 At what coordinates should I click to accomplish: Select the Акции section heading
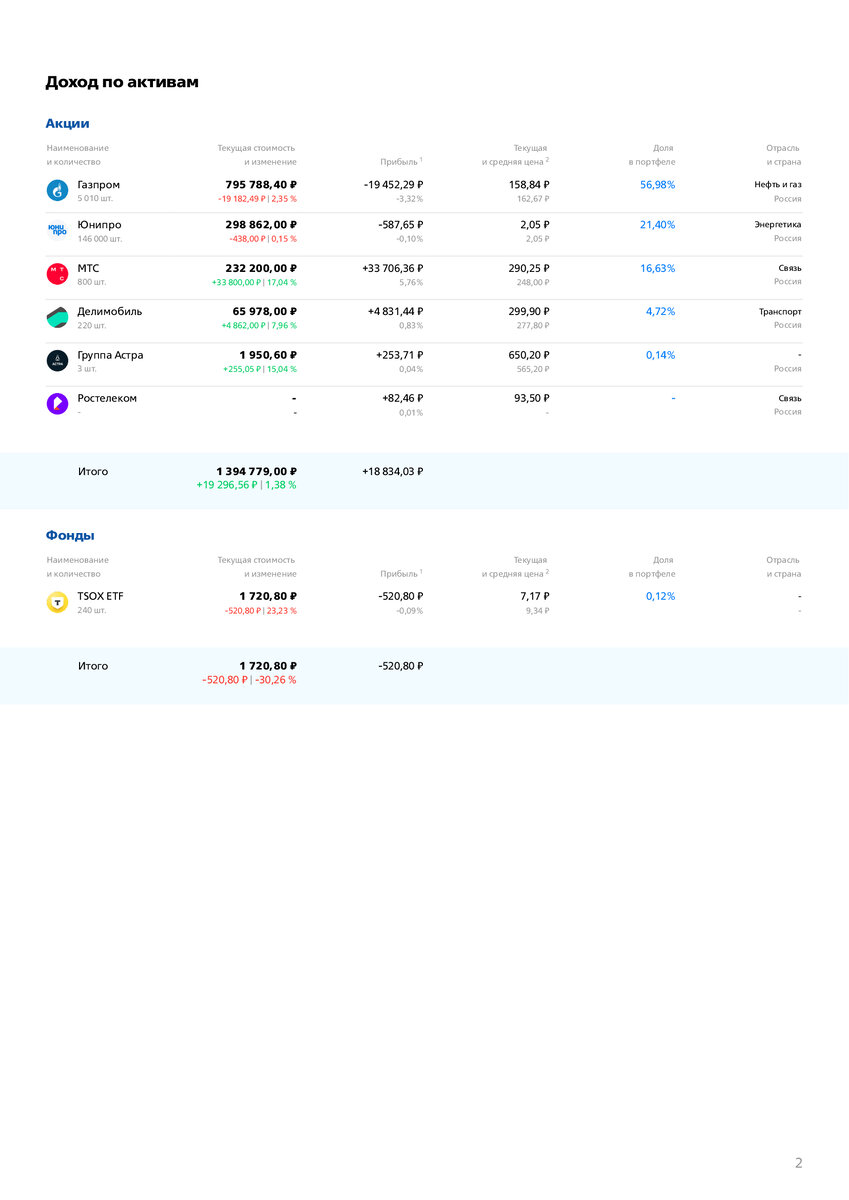pyautogui.click(x=67, y=124)
